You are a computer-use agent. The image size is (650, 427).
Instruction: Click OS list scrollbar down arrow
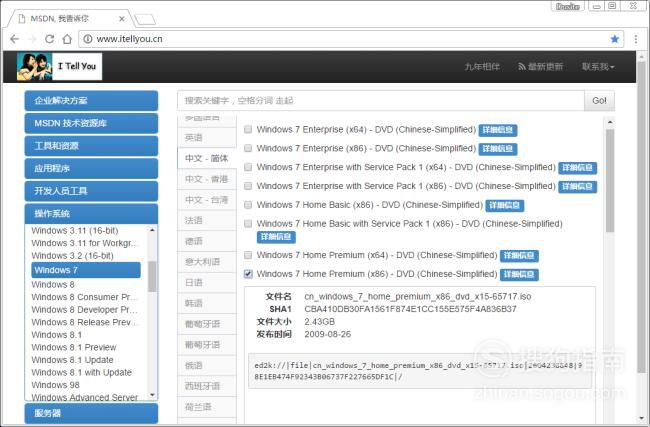point(152,395)
